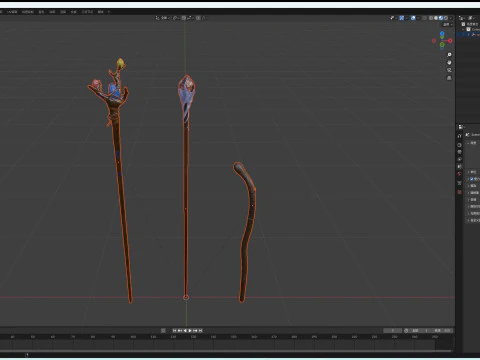This screenshot has height=360, width=480.
Task: Open properties editor type dropdown icon
Action: tap(461, 127)
